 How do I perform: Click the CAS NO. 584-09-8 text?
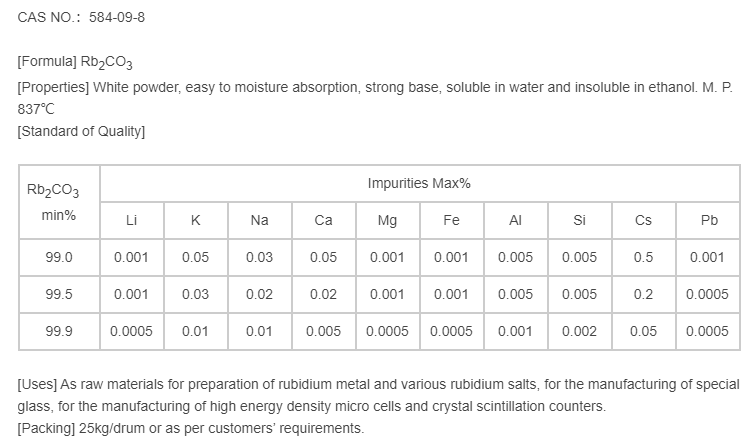point(74,18)
